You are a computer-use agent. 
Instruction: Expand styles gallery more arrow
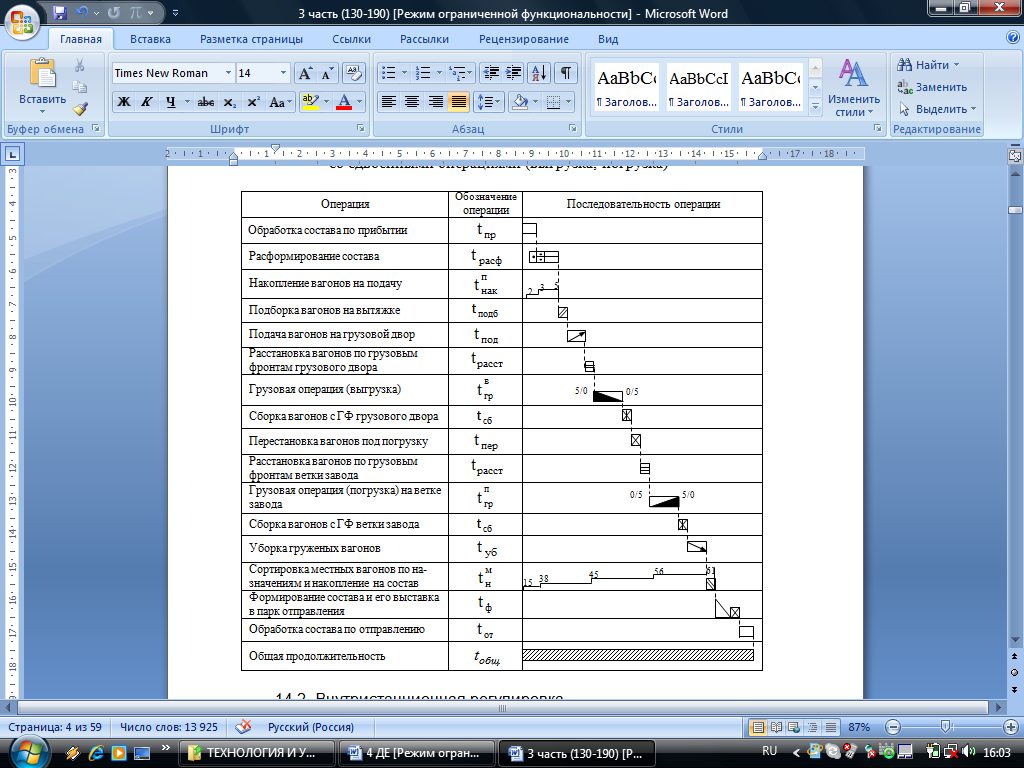tap(815, 106)
